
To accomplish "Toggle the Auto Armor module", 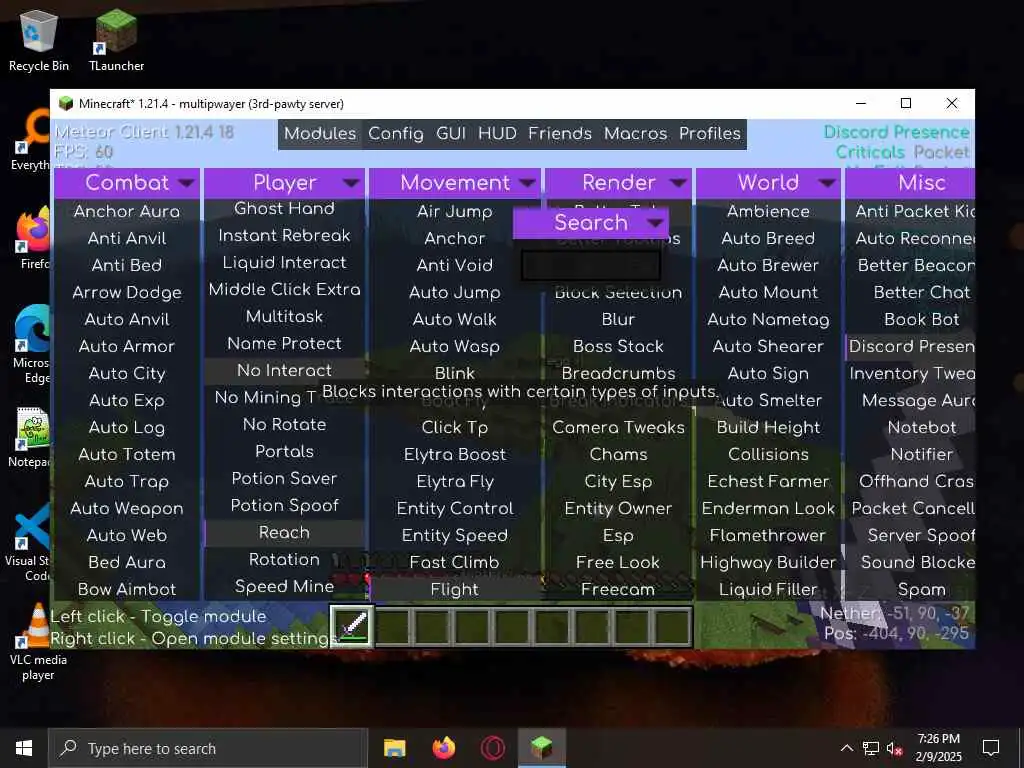I will 127,347.
